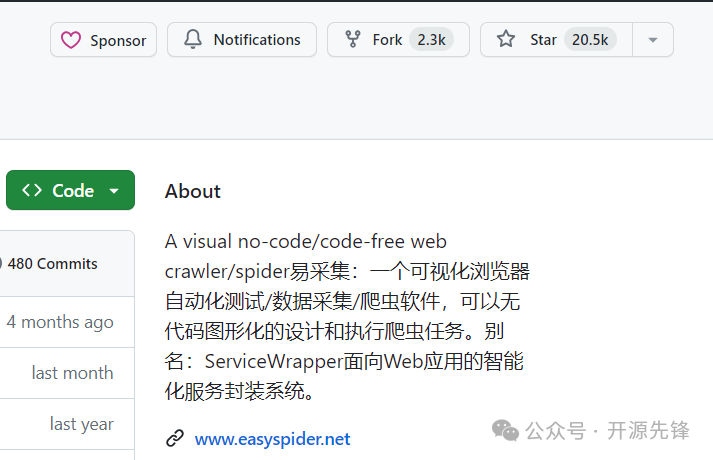Screen dimensions: 713x460
Task: Click the Star outline icon
Action: (506, 39)
